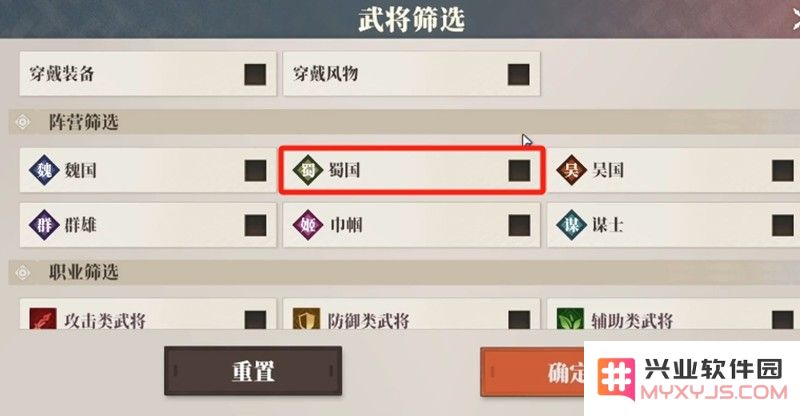This screenshot has height=416, width=800.
Task: Click the 重置 reset button
Action: click(253, 371)
